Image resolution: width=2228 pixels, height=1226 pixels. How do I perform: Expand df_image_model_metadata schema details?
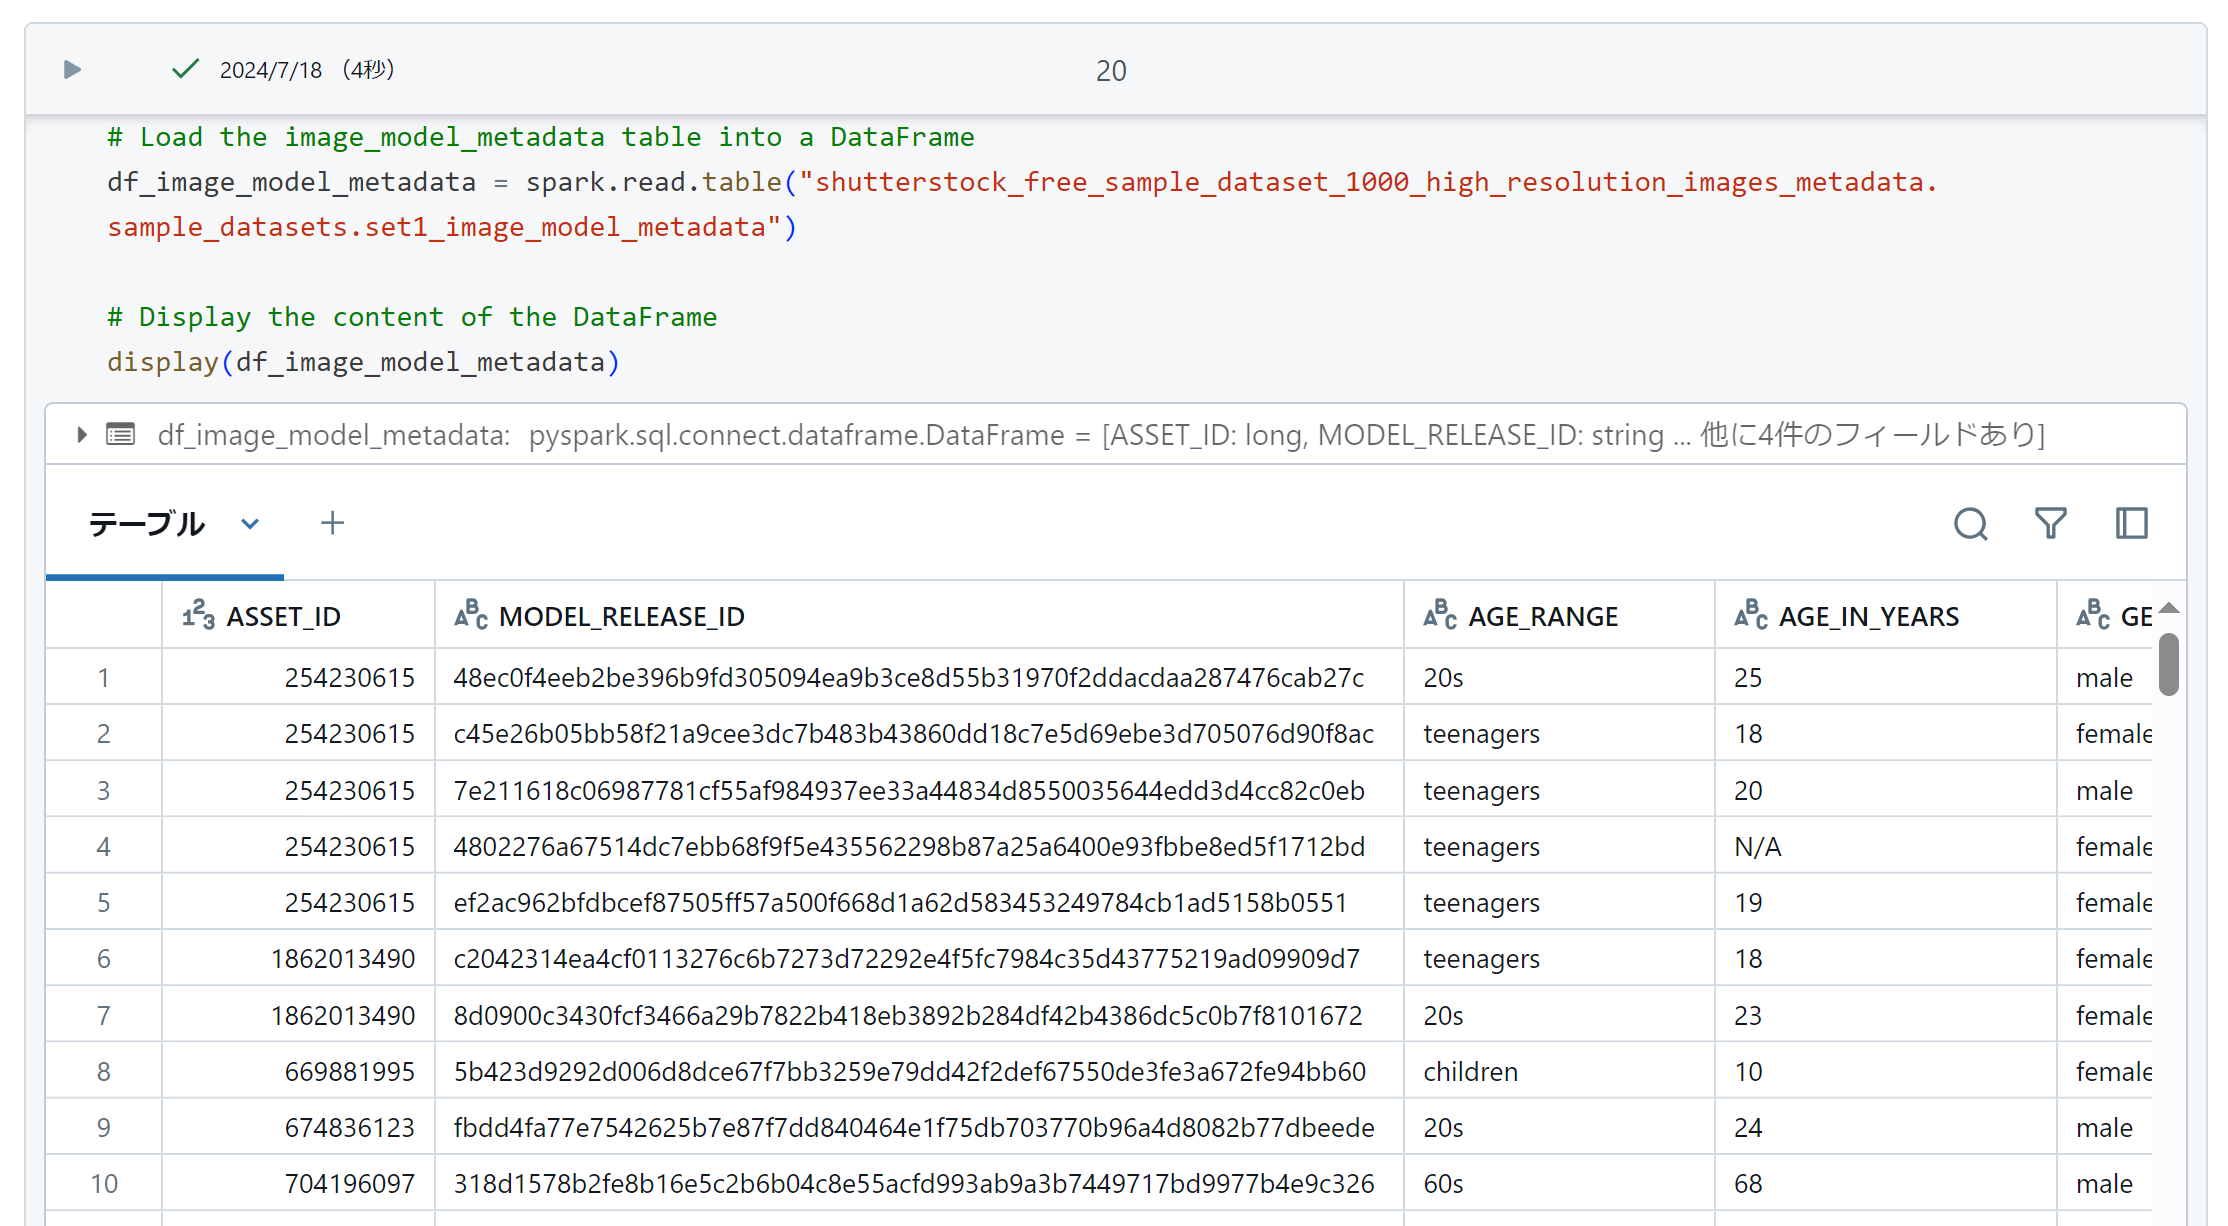82,435
